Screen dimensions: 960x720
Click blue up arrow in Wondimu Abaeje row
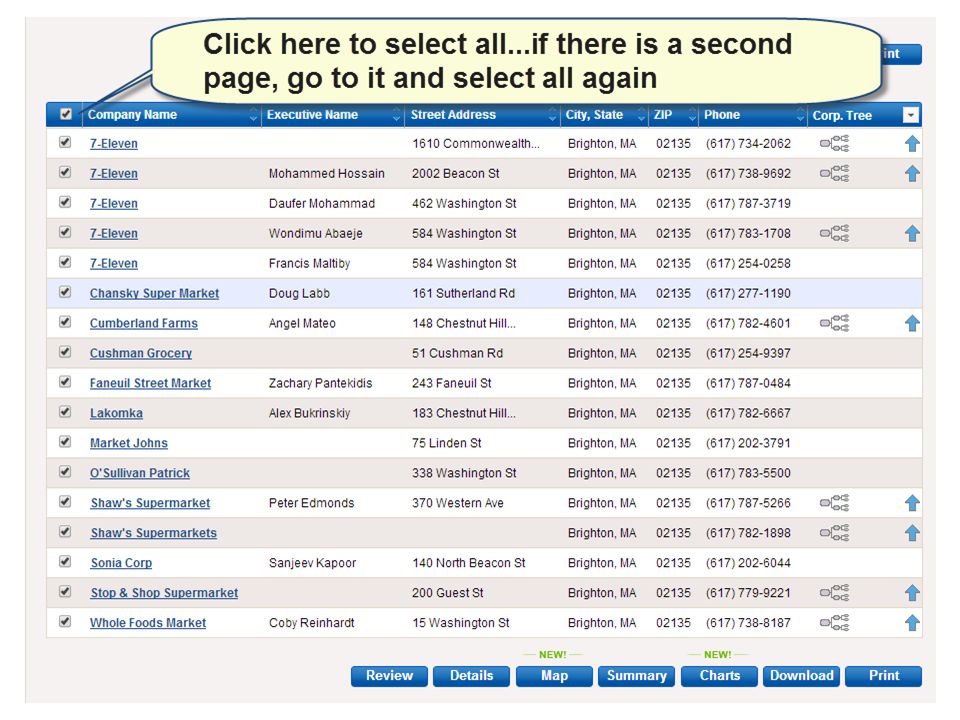912,233
